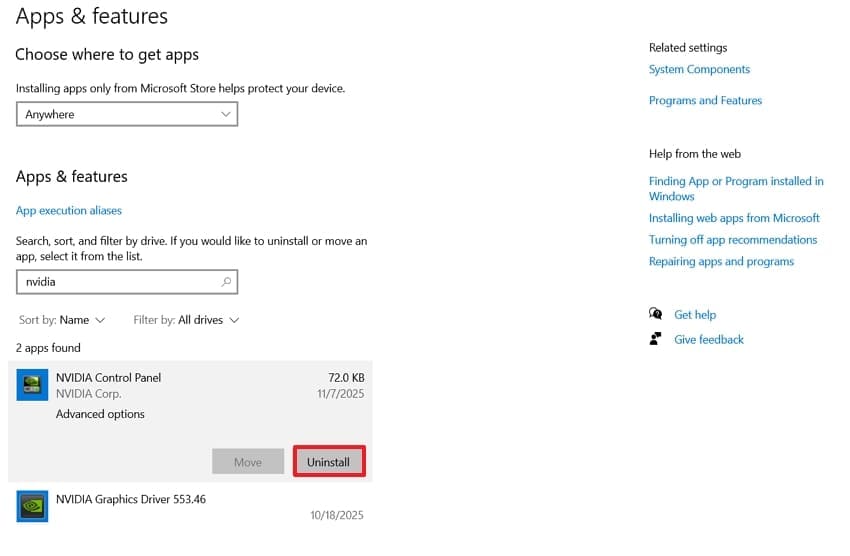Image resolution: width=850 pixels, height=556 pixels.
Task: Click the Get help chat icon
Action: (x=655, y=314)
